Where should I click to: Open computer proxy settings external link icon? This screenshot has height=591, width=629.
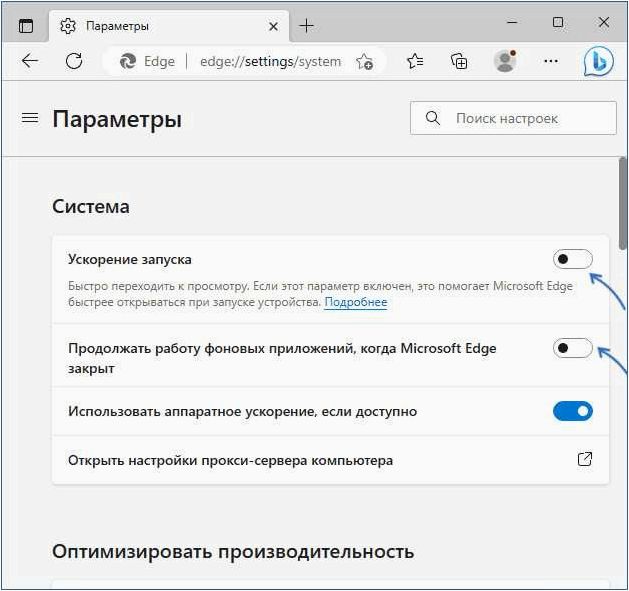click(584, 459)
